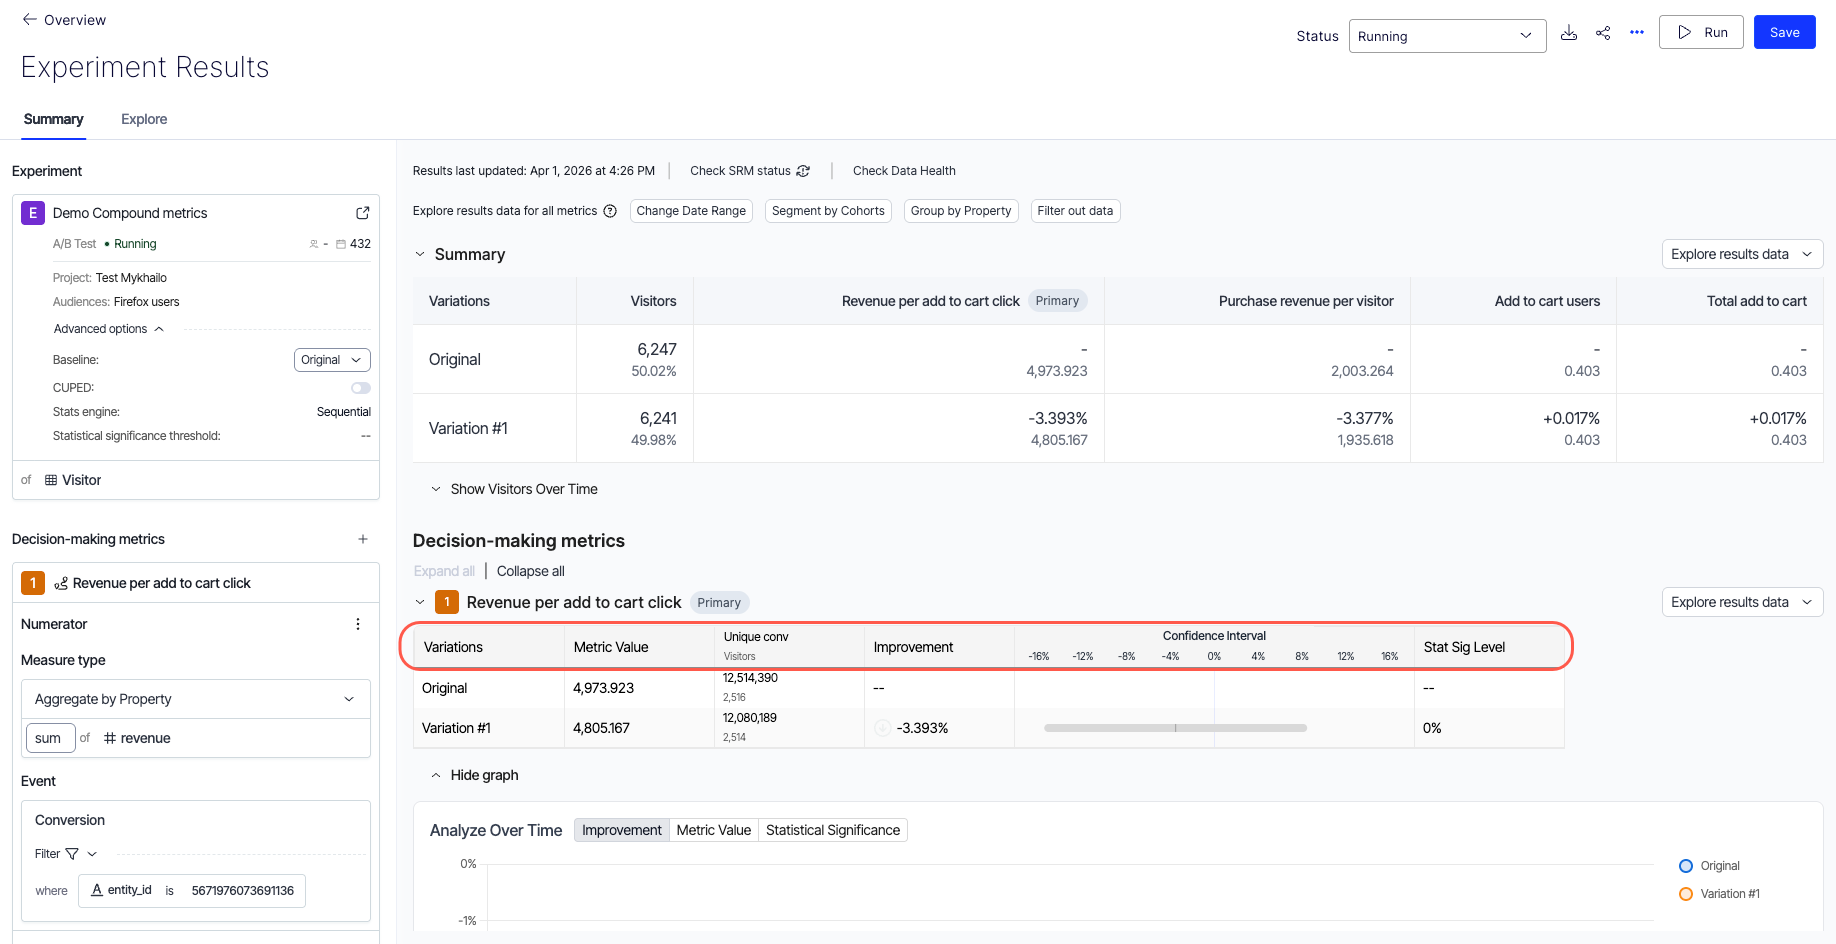
Task: Open the Numerator vertical dots menu
Action: (358, 624)
